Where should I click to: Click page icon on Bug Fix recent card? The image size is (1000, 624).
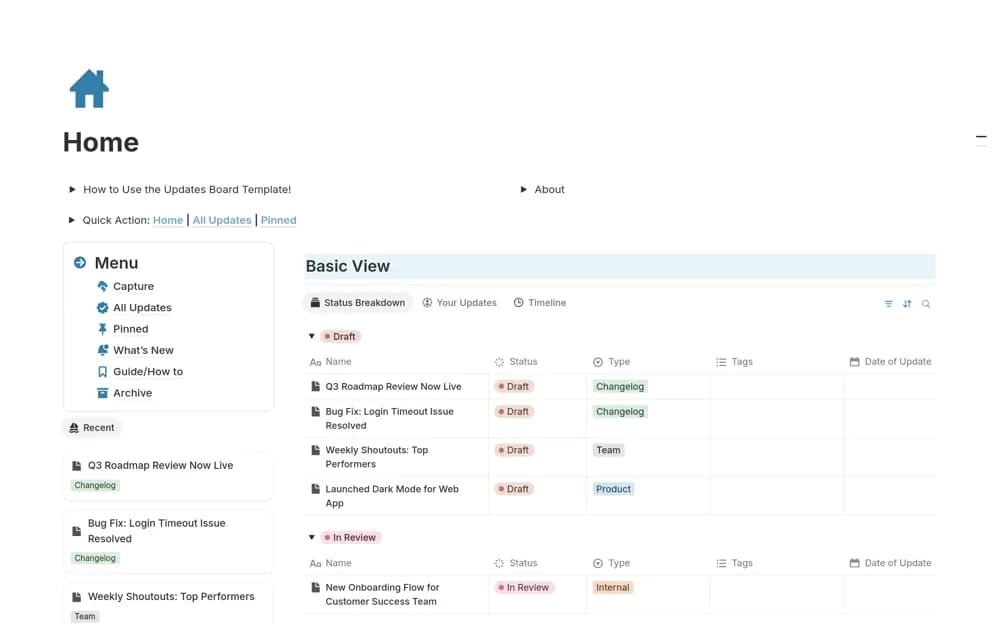(77, 531)
